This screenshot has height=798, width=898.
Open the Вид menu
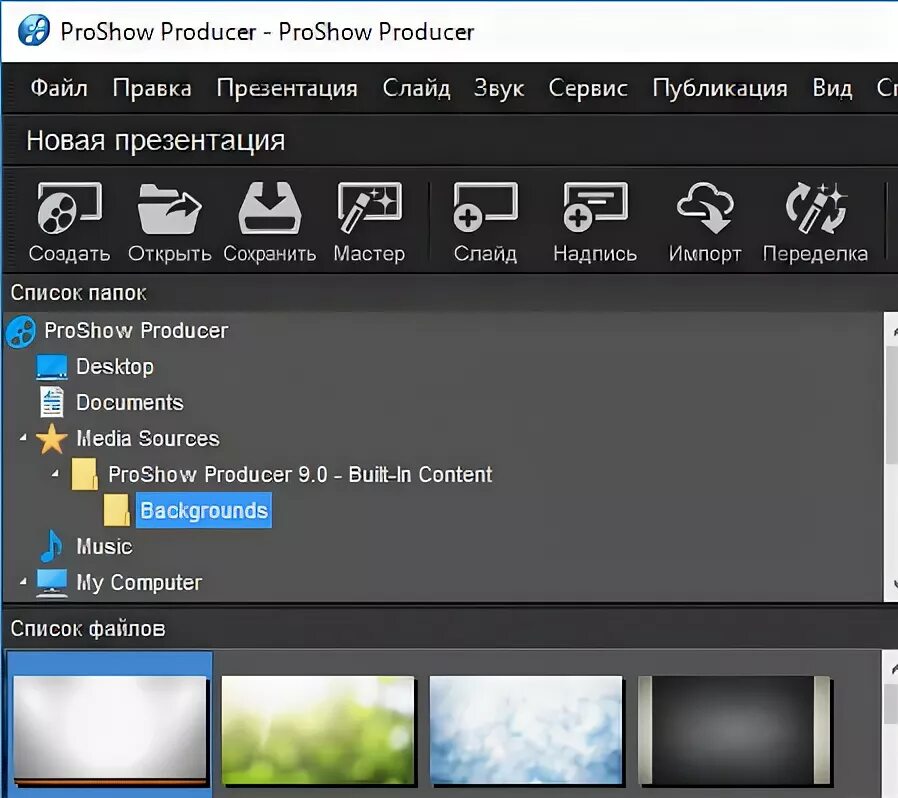click(833, 88)
